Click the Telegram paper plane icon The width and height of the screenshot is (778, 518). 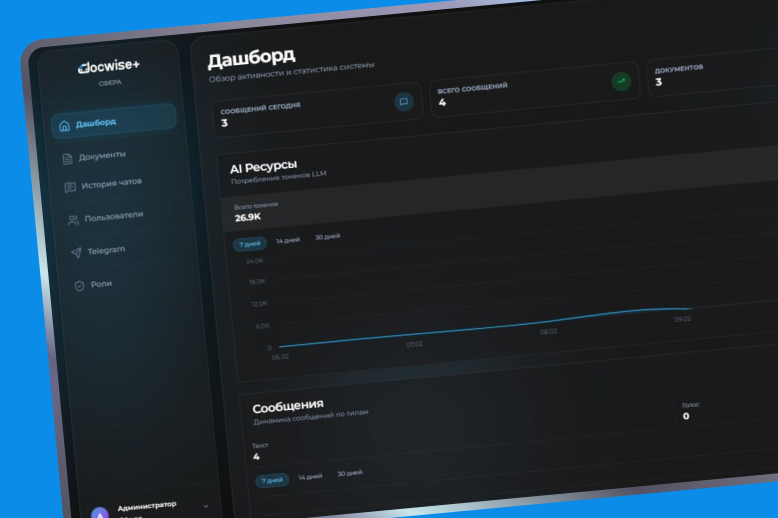(76, 252)
